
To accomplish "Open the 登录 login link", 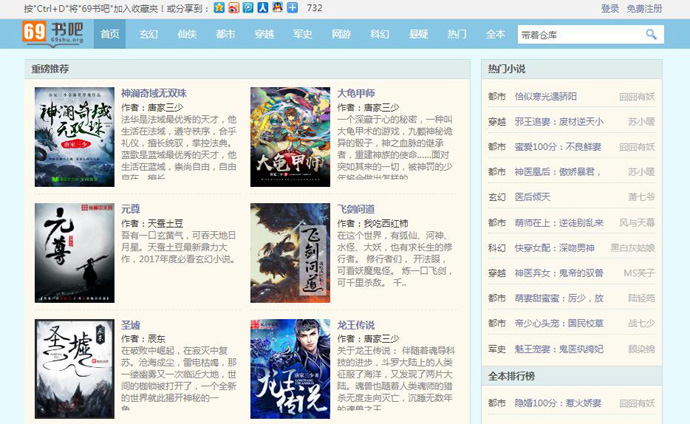I will point(610,8).
